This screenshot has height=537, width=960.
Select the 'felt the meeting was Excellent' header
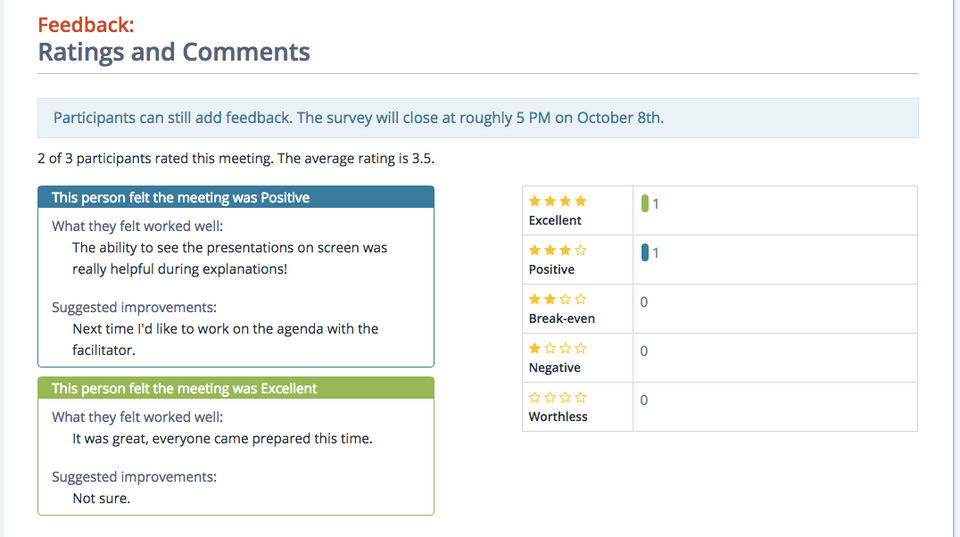(x=236, y=388)
